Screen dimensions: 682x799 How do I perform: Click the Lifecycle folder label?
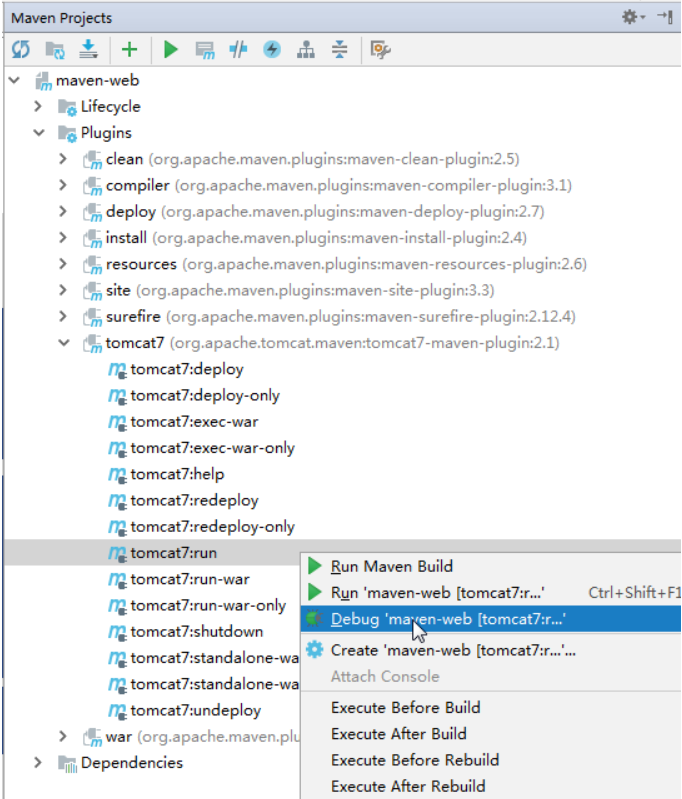(111, 106)
